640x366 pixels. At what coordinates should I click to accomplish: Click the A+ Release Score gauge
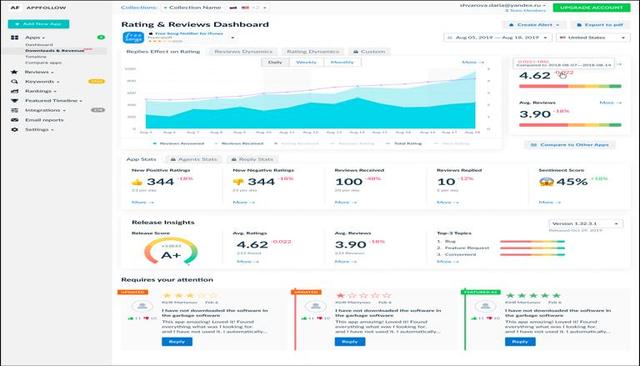[x=171, y=251]
